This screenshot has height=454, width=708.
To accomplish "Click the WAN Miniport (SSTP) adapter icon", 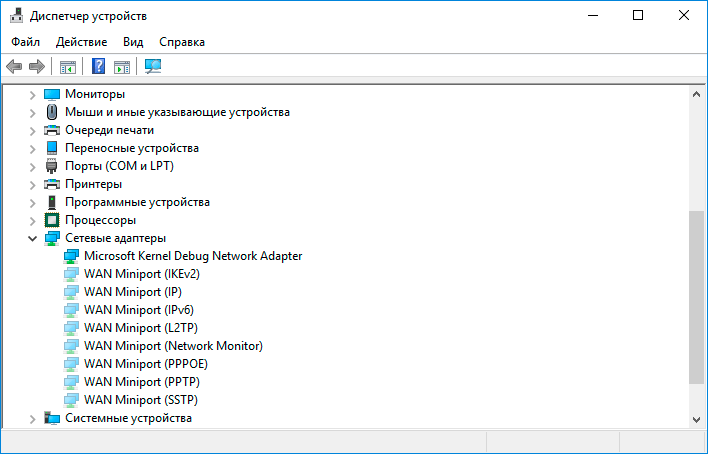I will 71,400.
